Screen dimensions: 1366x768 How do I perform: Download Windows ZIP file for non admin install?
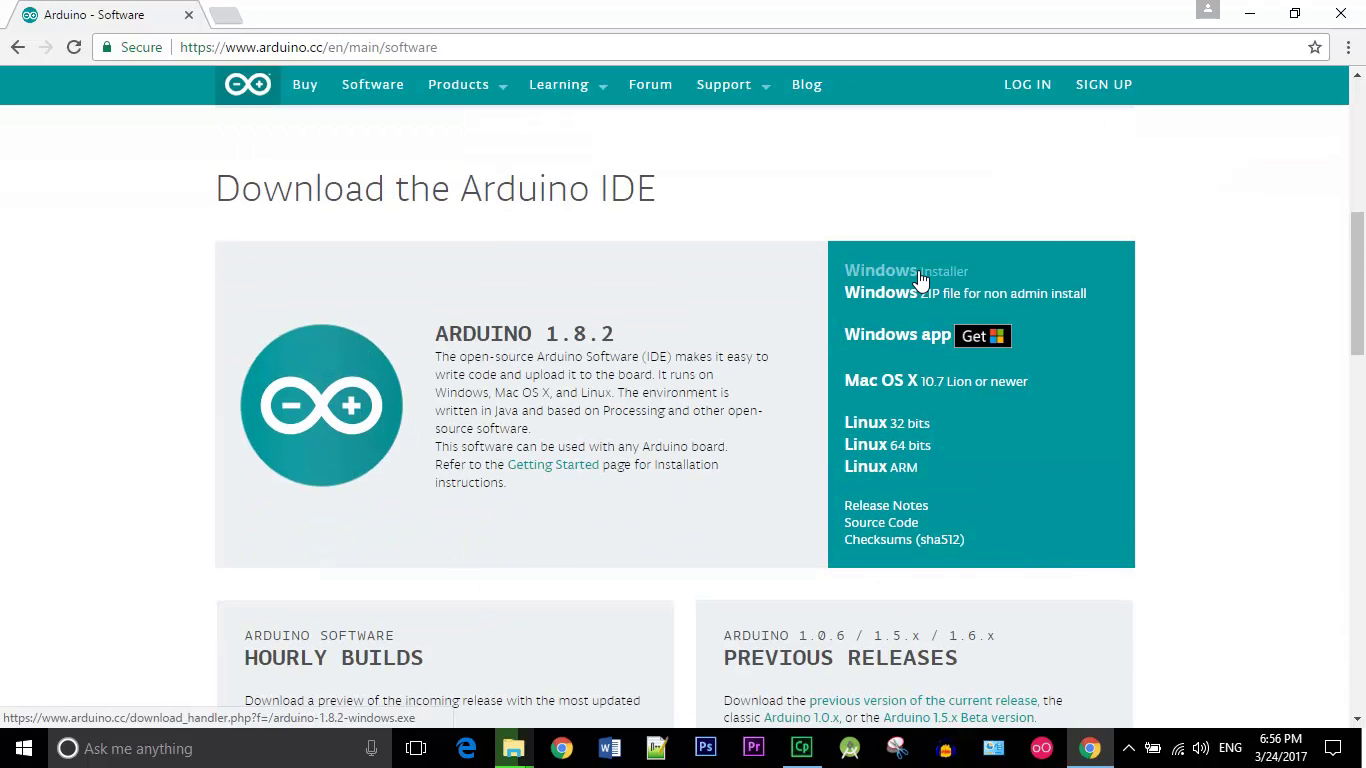(x=965, y=293)
